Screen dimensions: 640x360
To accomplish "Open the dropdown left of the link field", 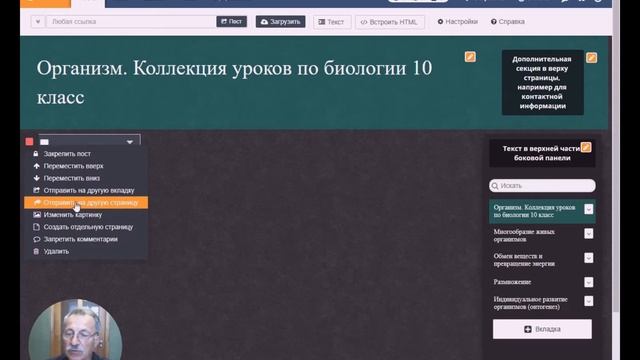I will click(x=38, y=22).
